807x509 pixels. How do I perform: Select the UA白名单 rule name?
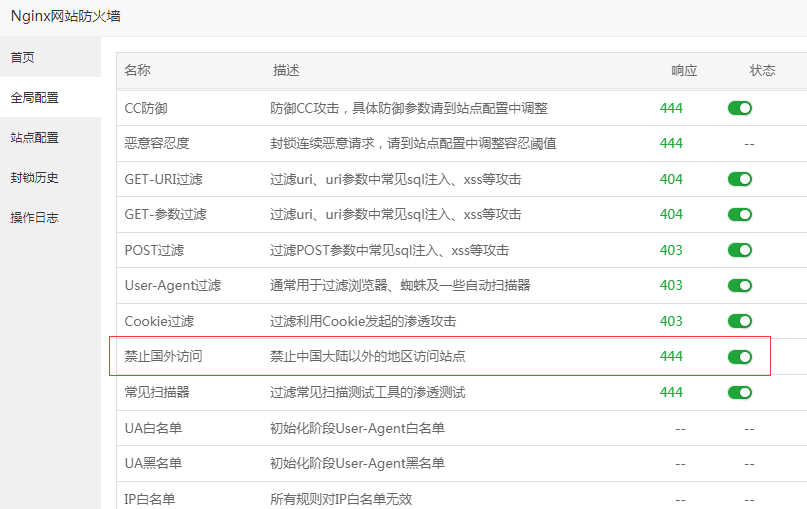(x=153, y=428)
